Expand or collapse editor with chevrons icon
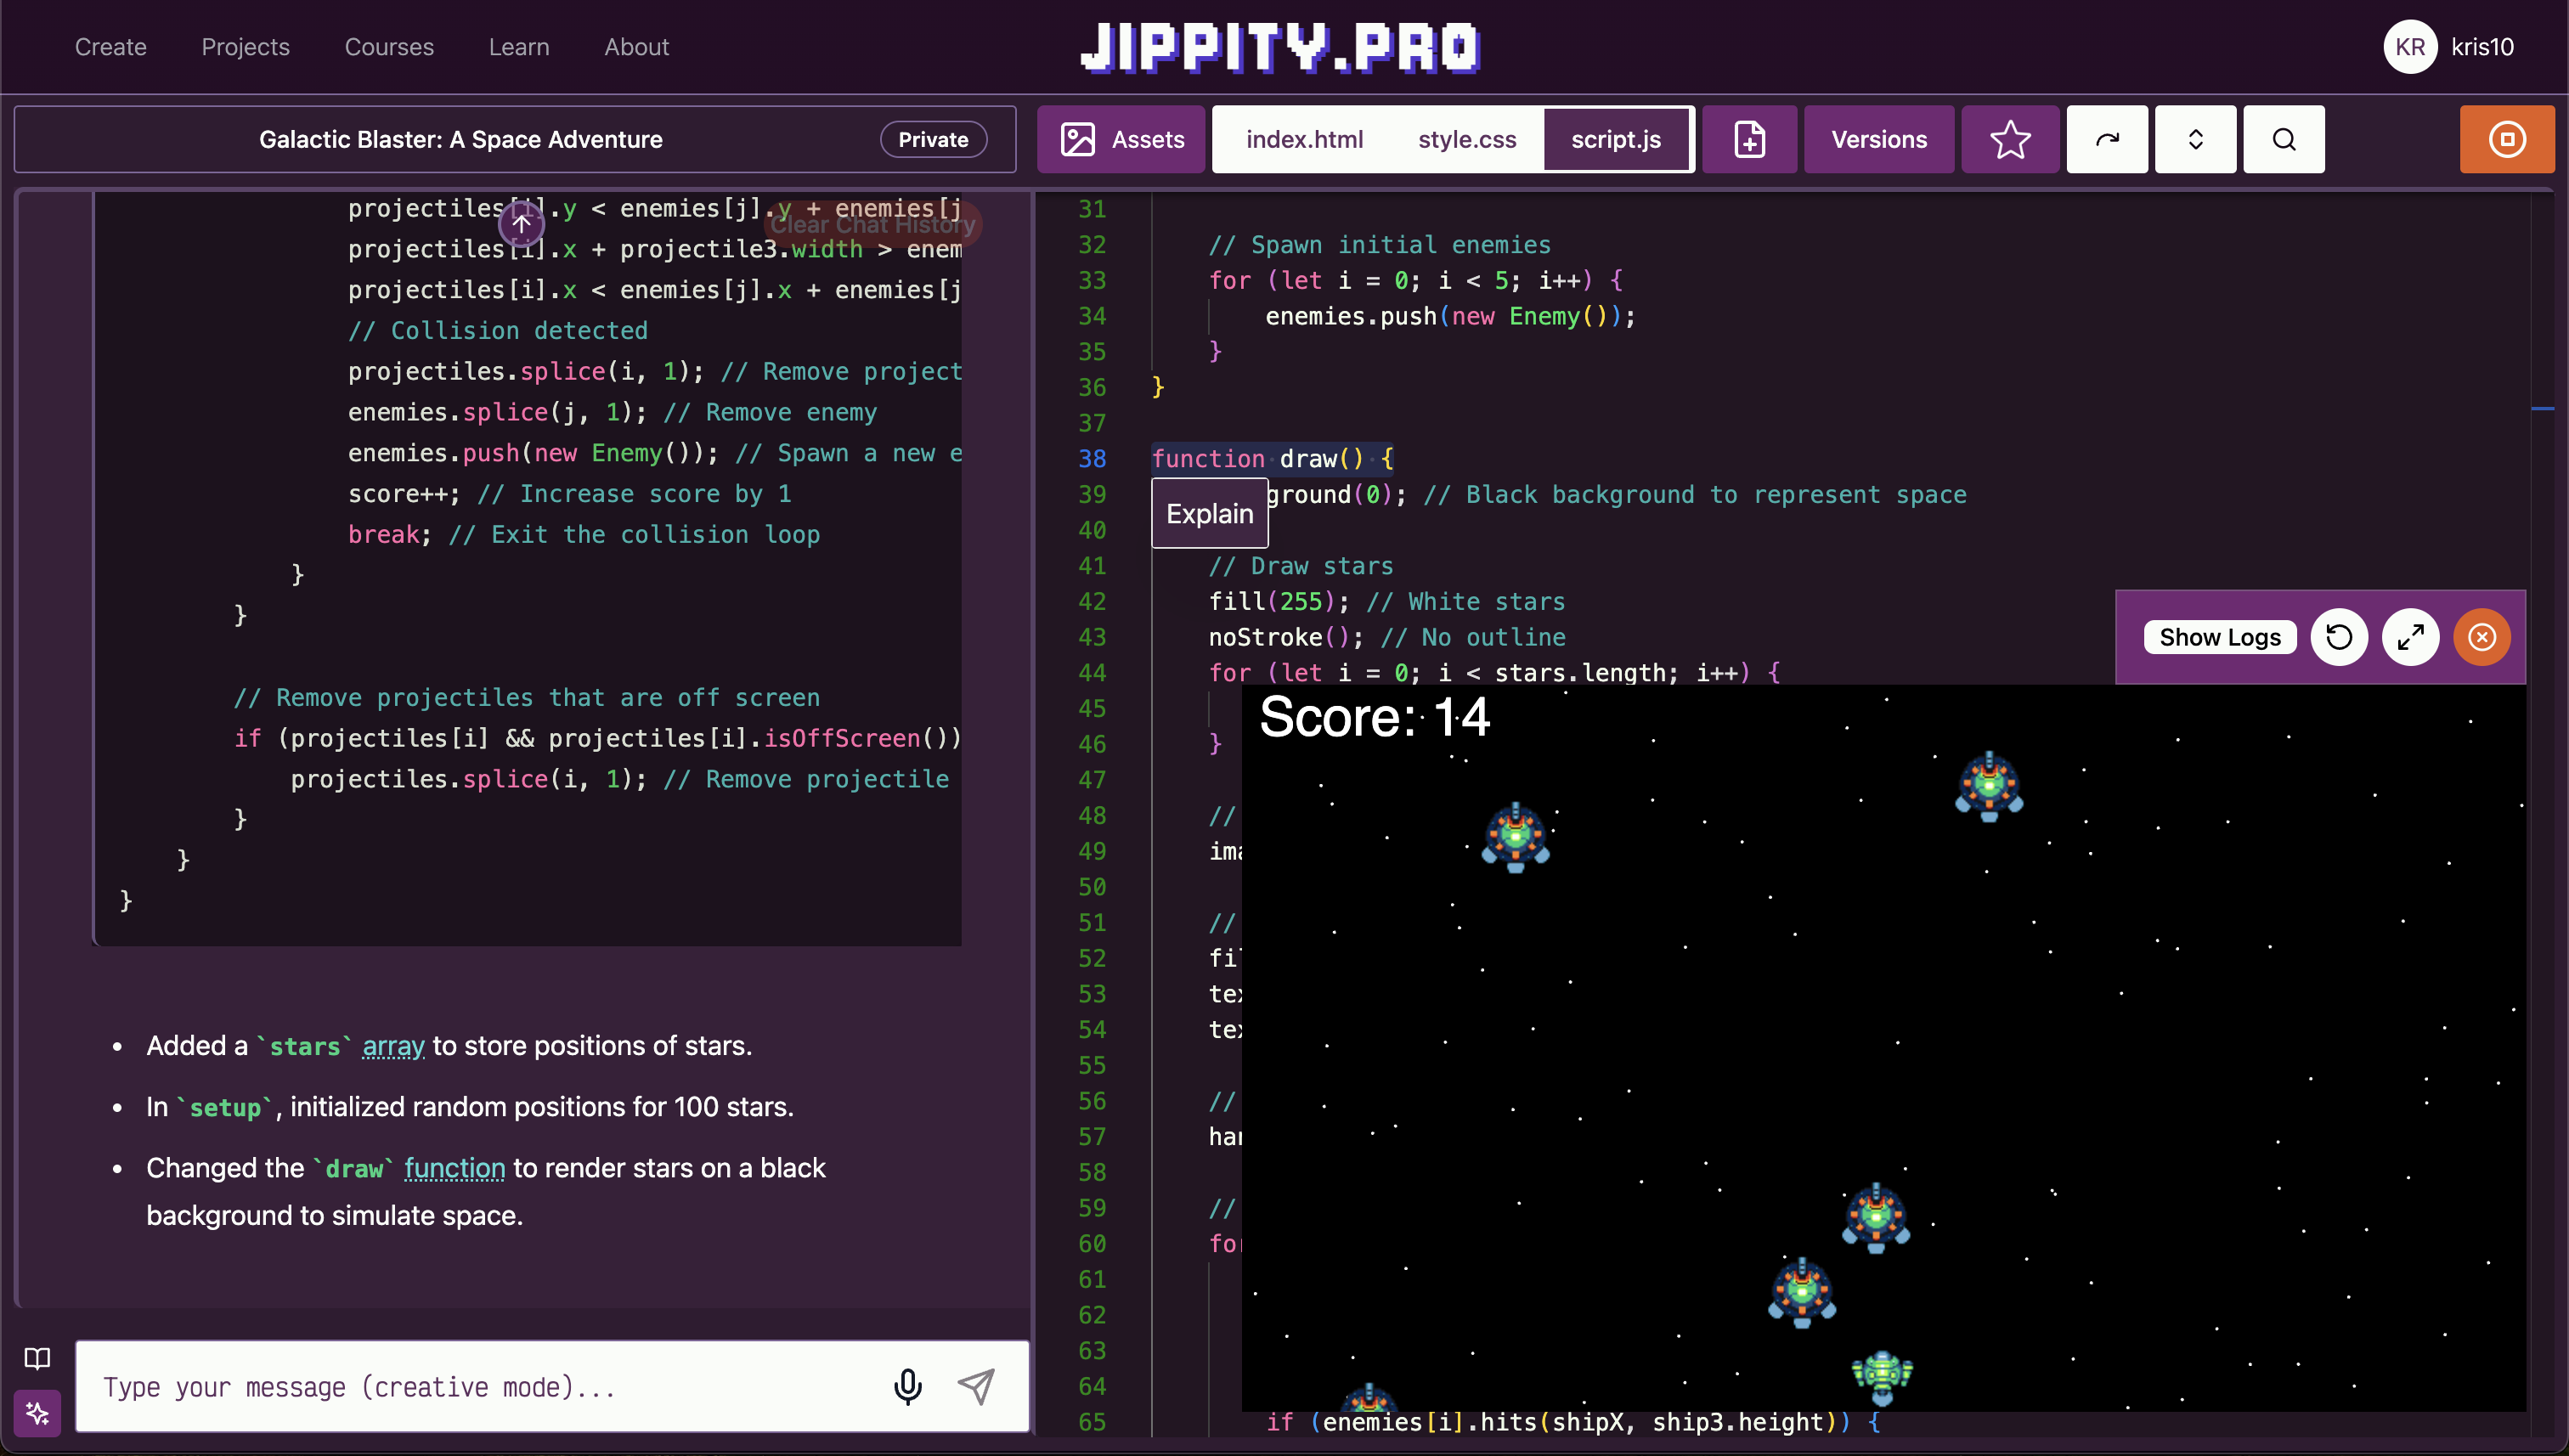The image size is (2569, 1456). (x=2195, y=139)
